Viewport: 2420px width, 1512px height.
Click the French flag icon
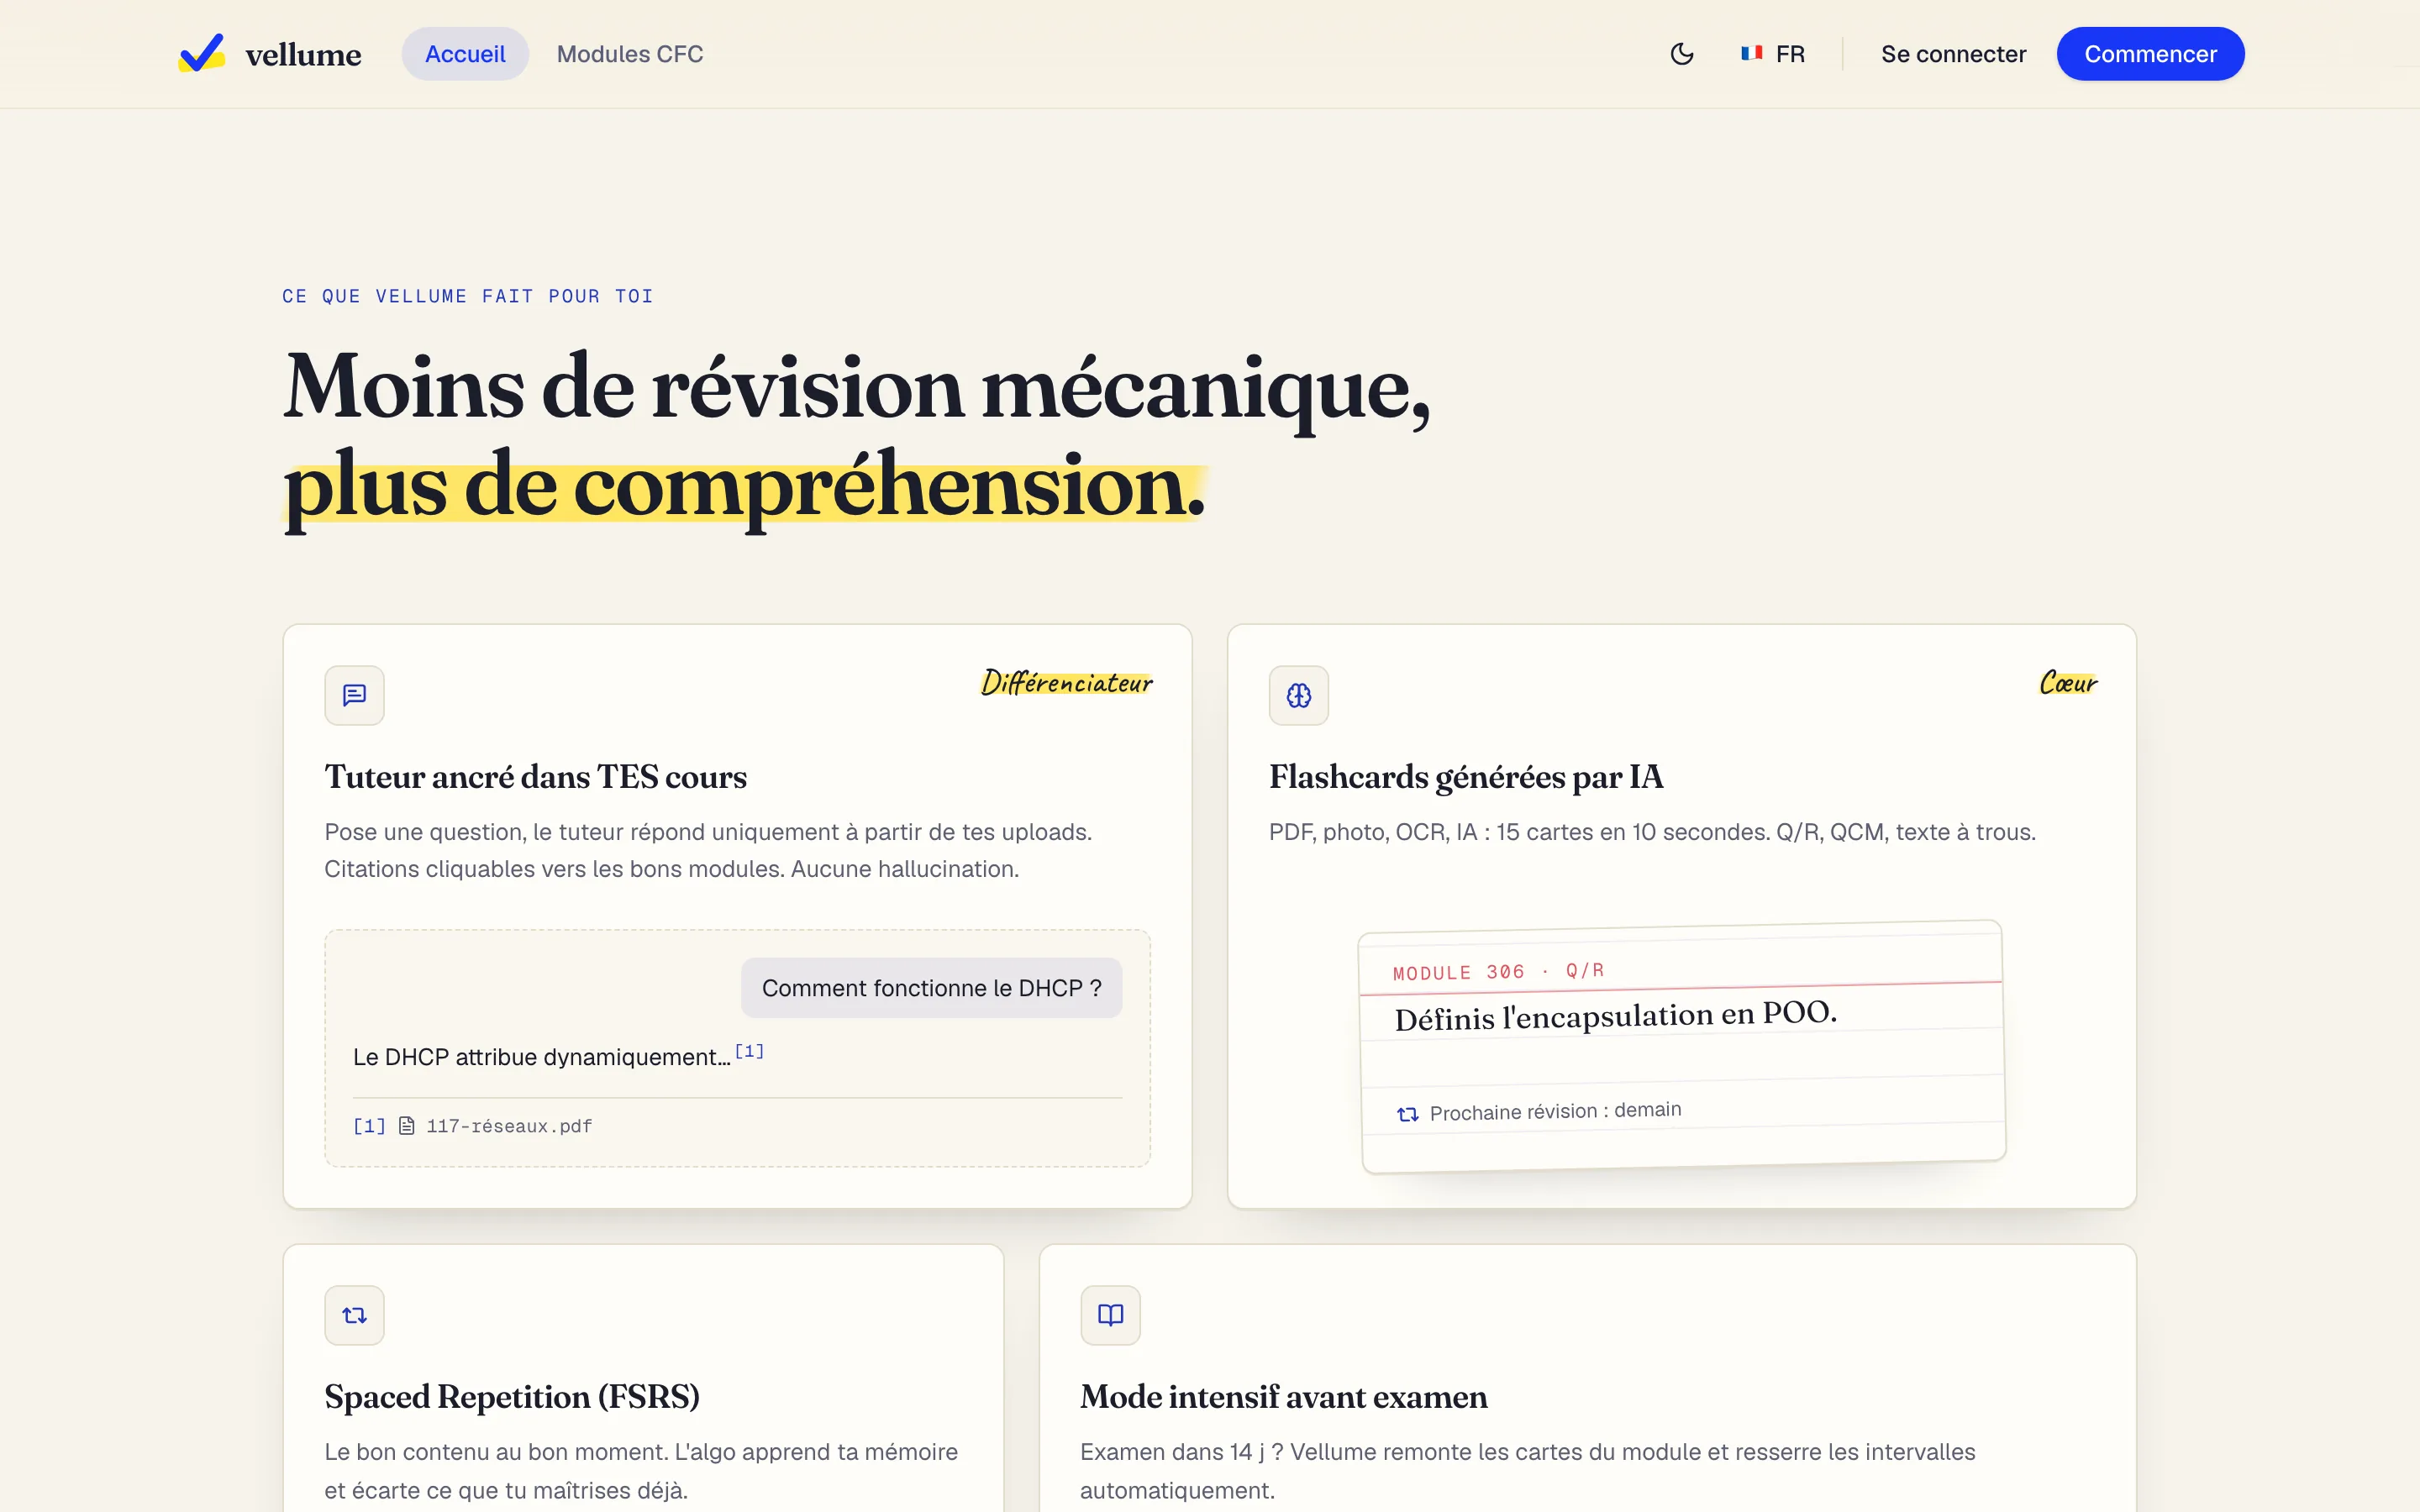[1751, 53]
